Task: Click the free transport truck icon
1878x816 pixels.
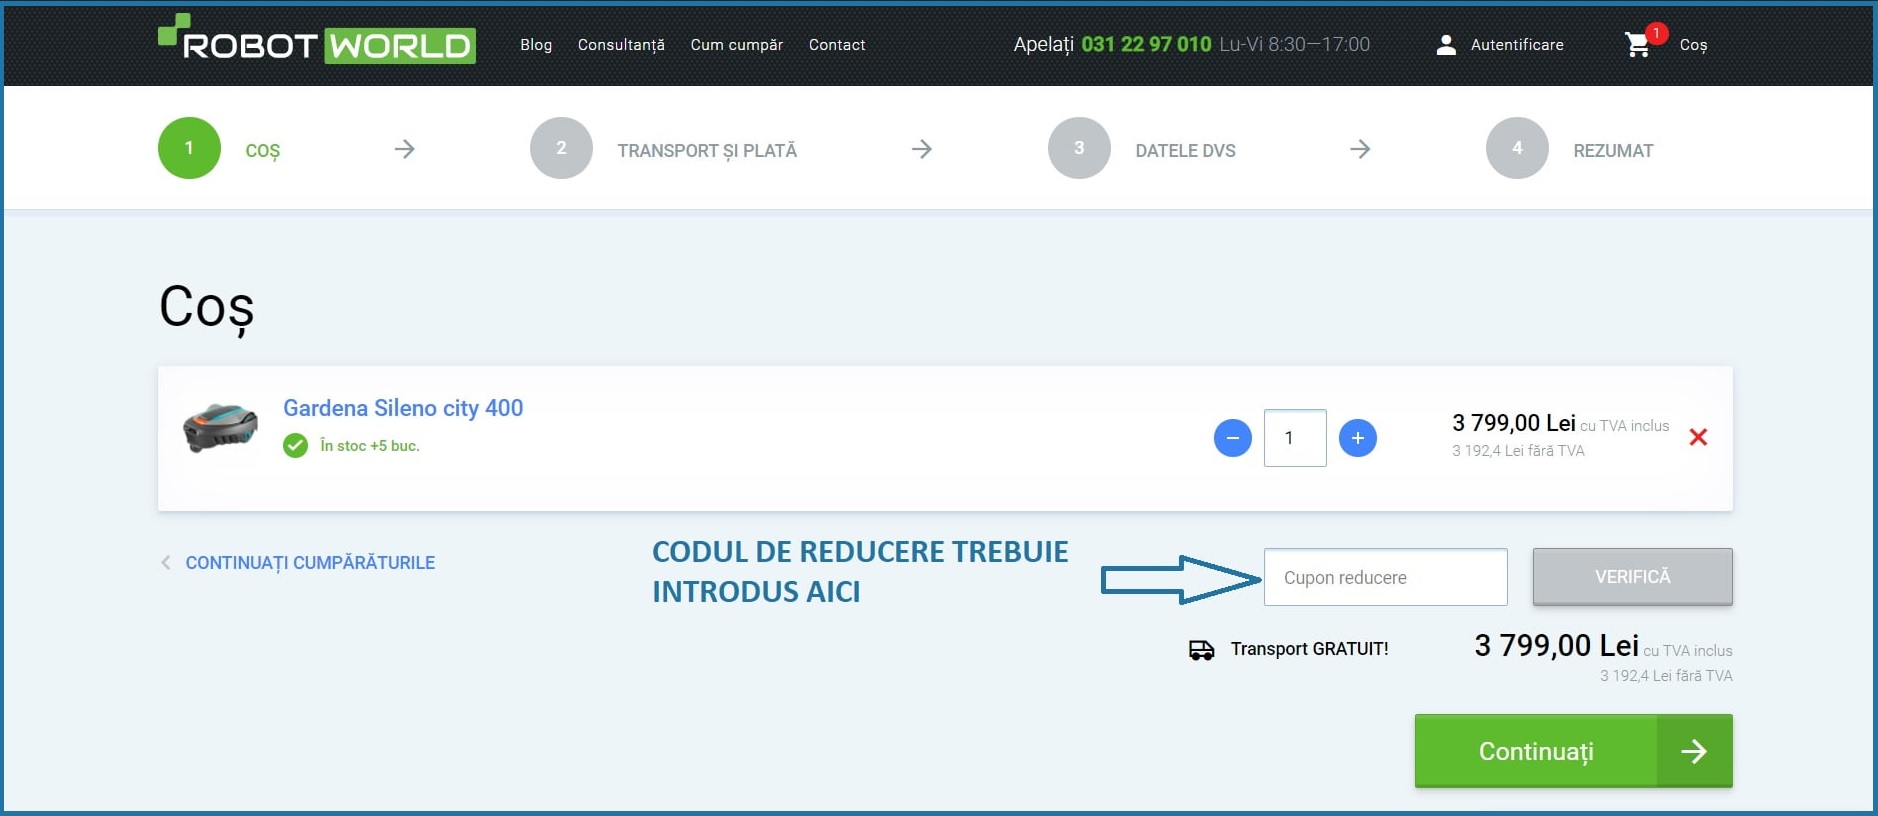Action: point(1201,650)
